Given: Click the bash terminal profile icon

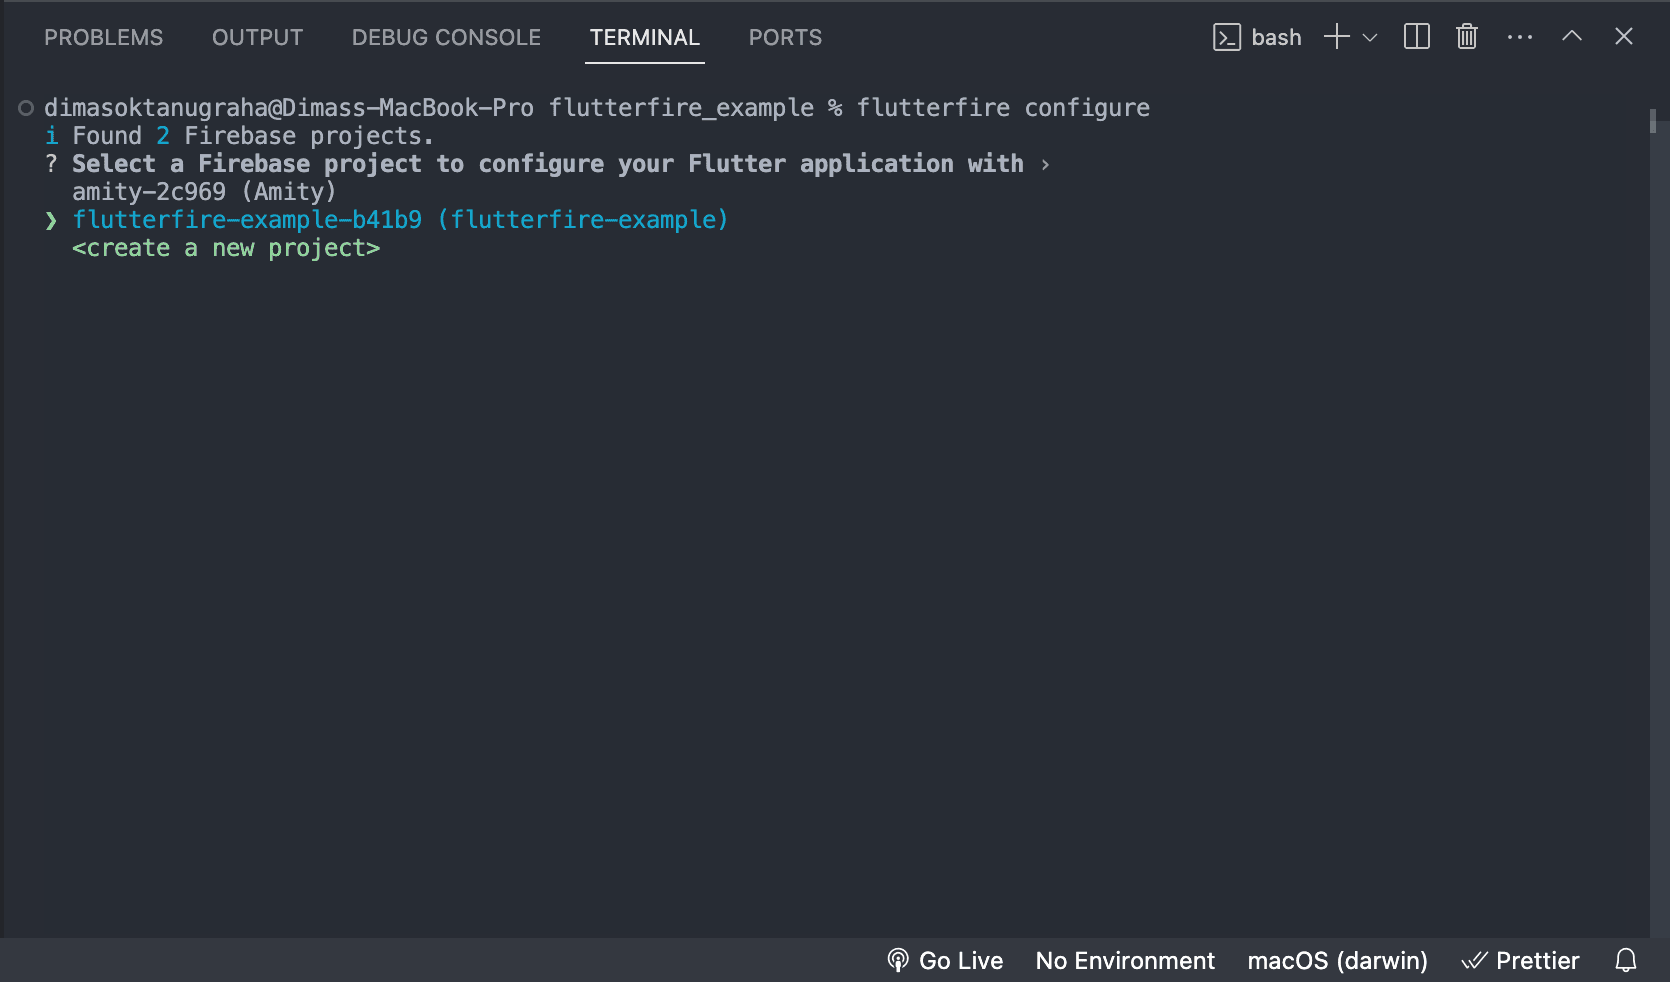Looking at the screenshot, I should point(1227,38).
